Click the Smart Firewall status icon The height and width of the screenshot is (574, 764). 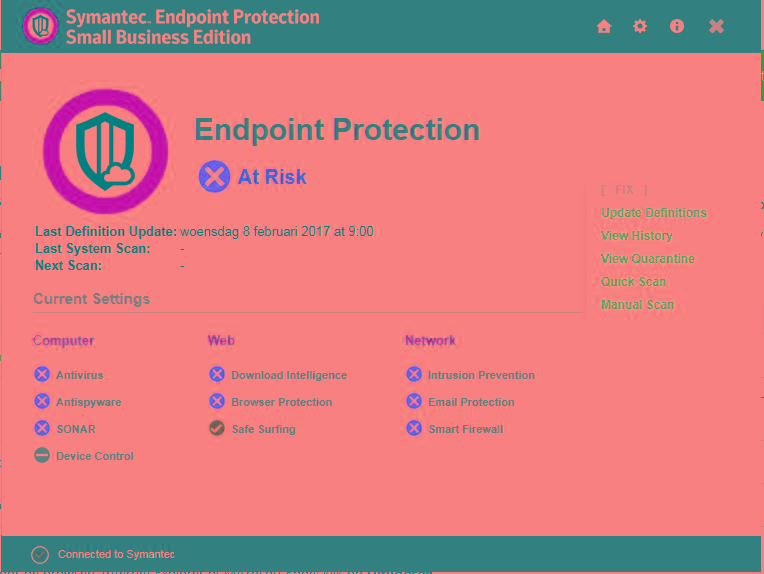(414, 429)
